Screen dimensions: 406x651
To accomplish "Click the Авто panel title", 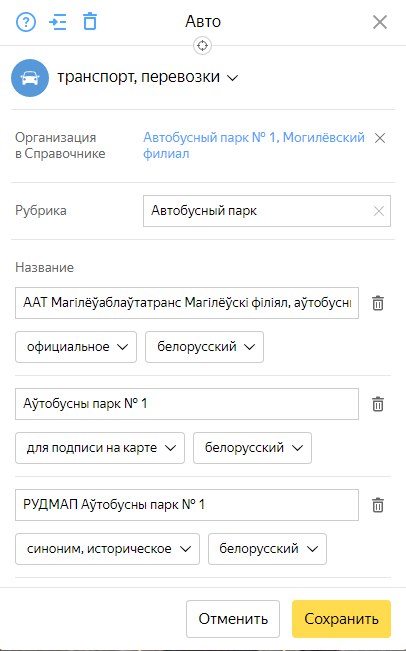I will pos(203,22).
